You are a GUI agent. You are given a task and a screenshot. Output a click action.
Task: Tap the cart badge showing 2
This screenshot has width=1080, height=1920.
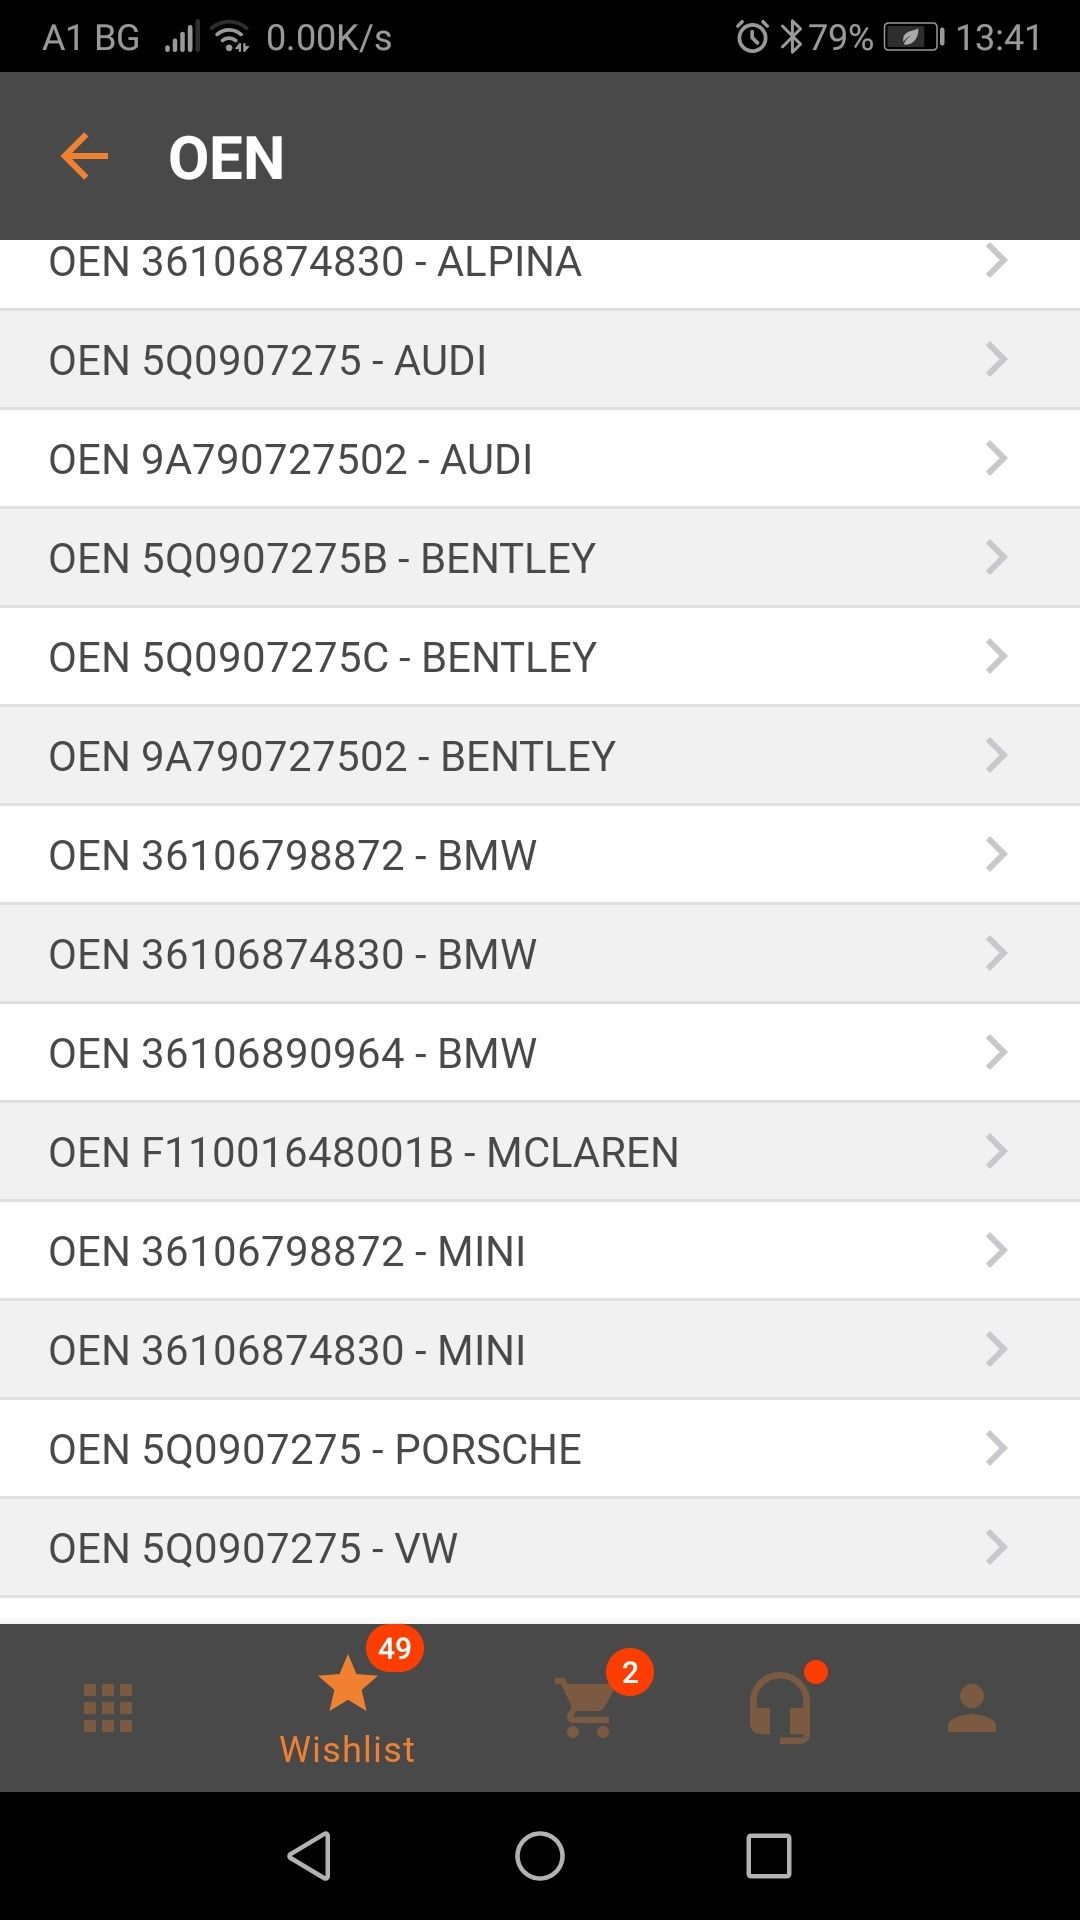pyautogui.click(x=630, y=1672)
